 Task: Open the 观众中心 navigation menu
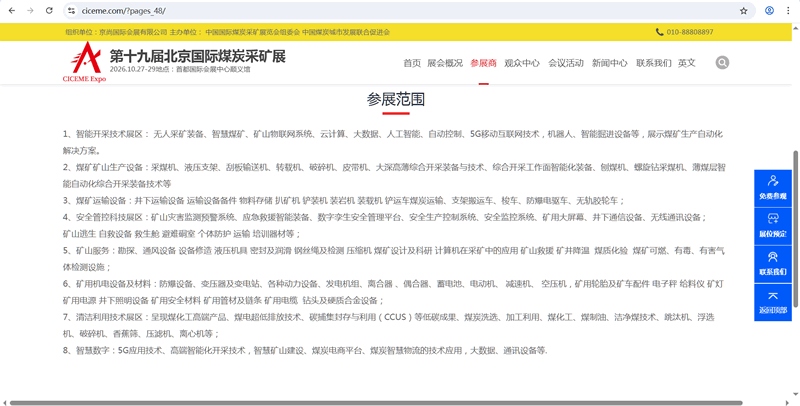click(x=522, y=63)
